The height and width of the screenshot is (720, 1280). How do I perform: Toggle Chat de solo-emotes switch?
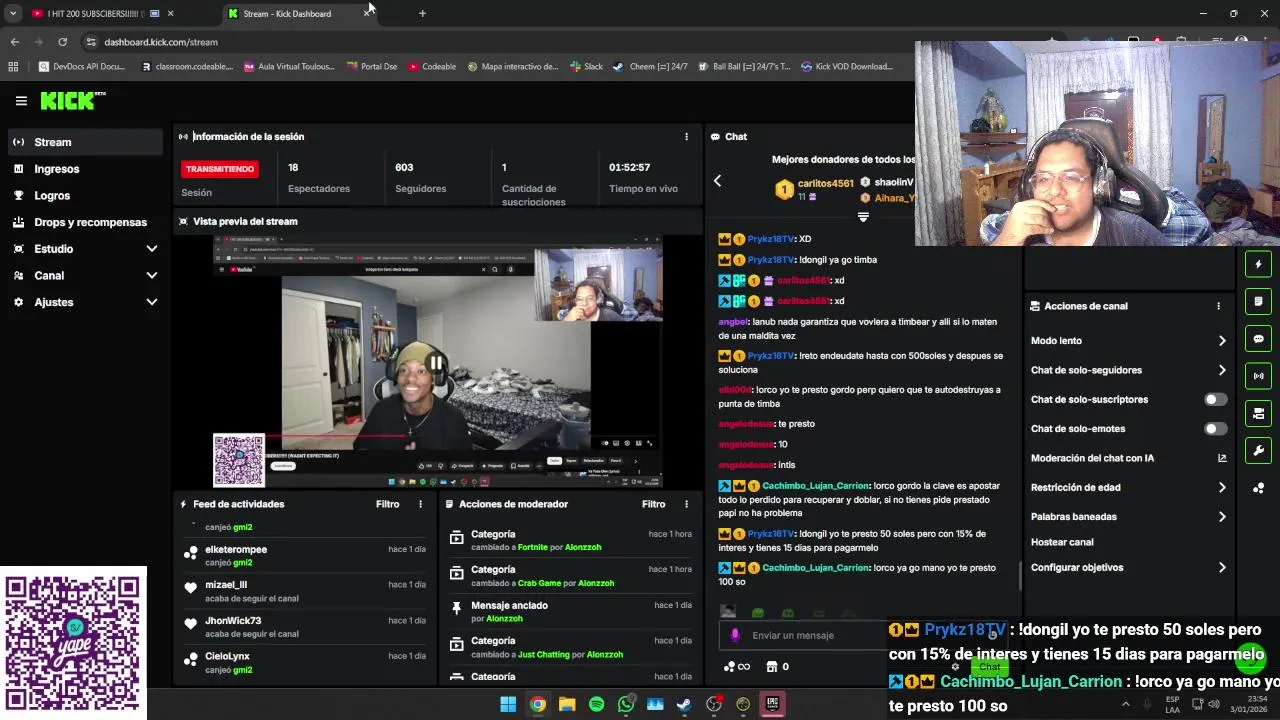[x=1215, y=429]
